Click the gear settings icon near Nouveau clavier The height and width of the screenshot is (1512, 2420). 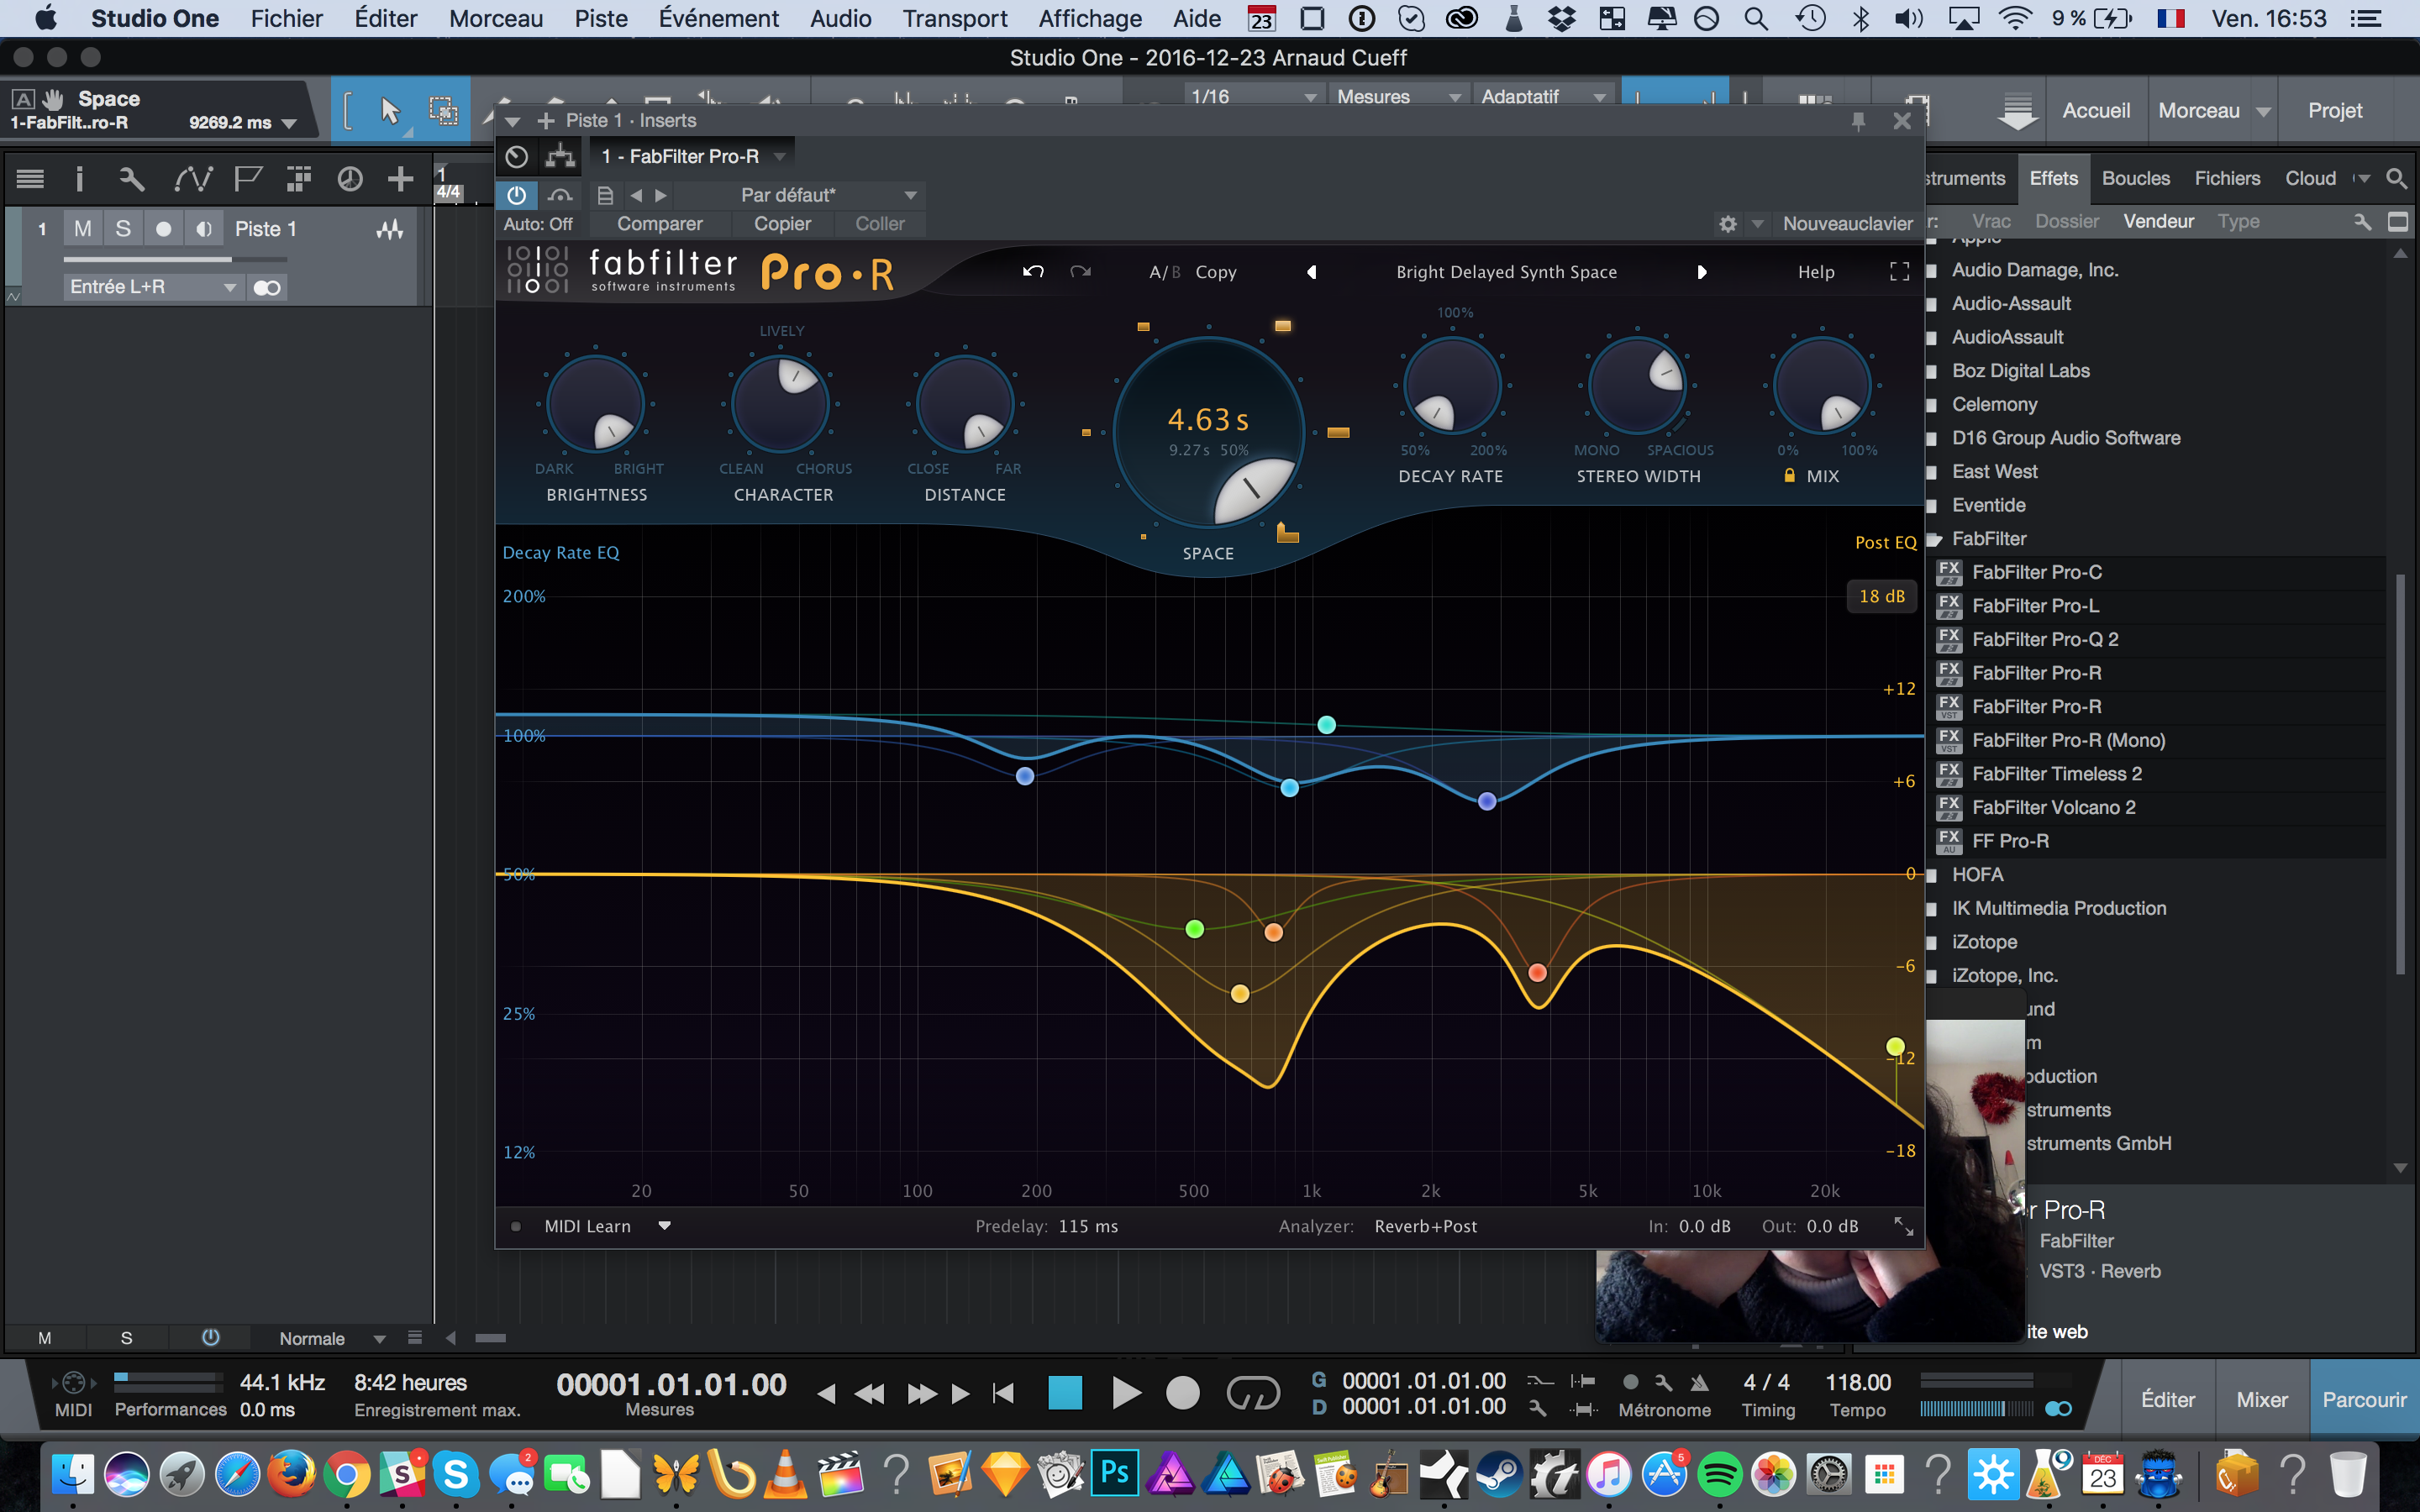[x=1728, y=223]
